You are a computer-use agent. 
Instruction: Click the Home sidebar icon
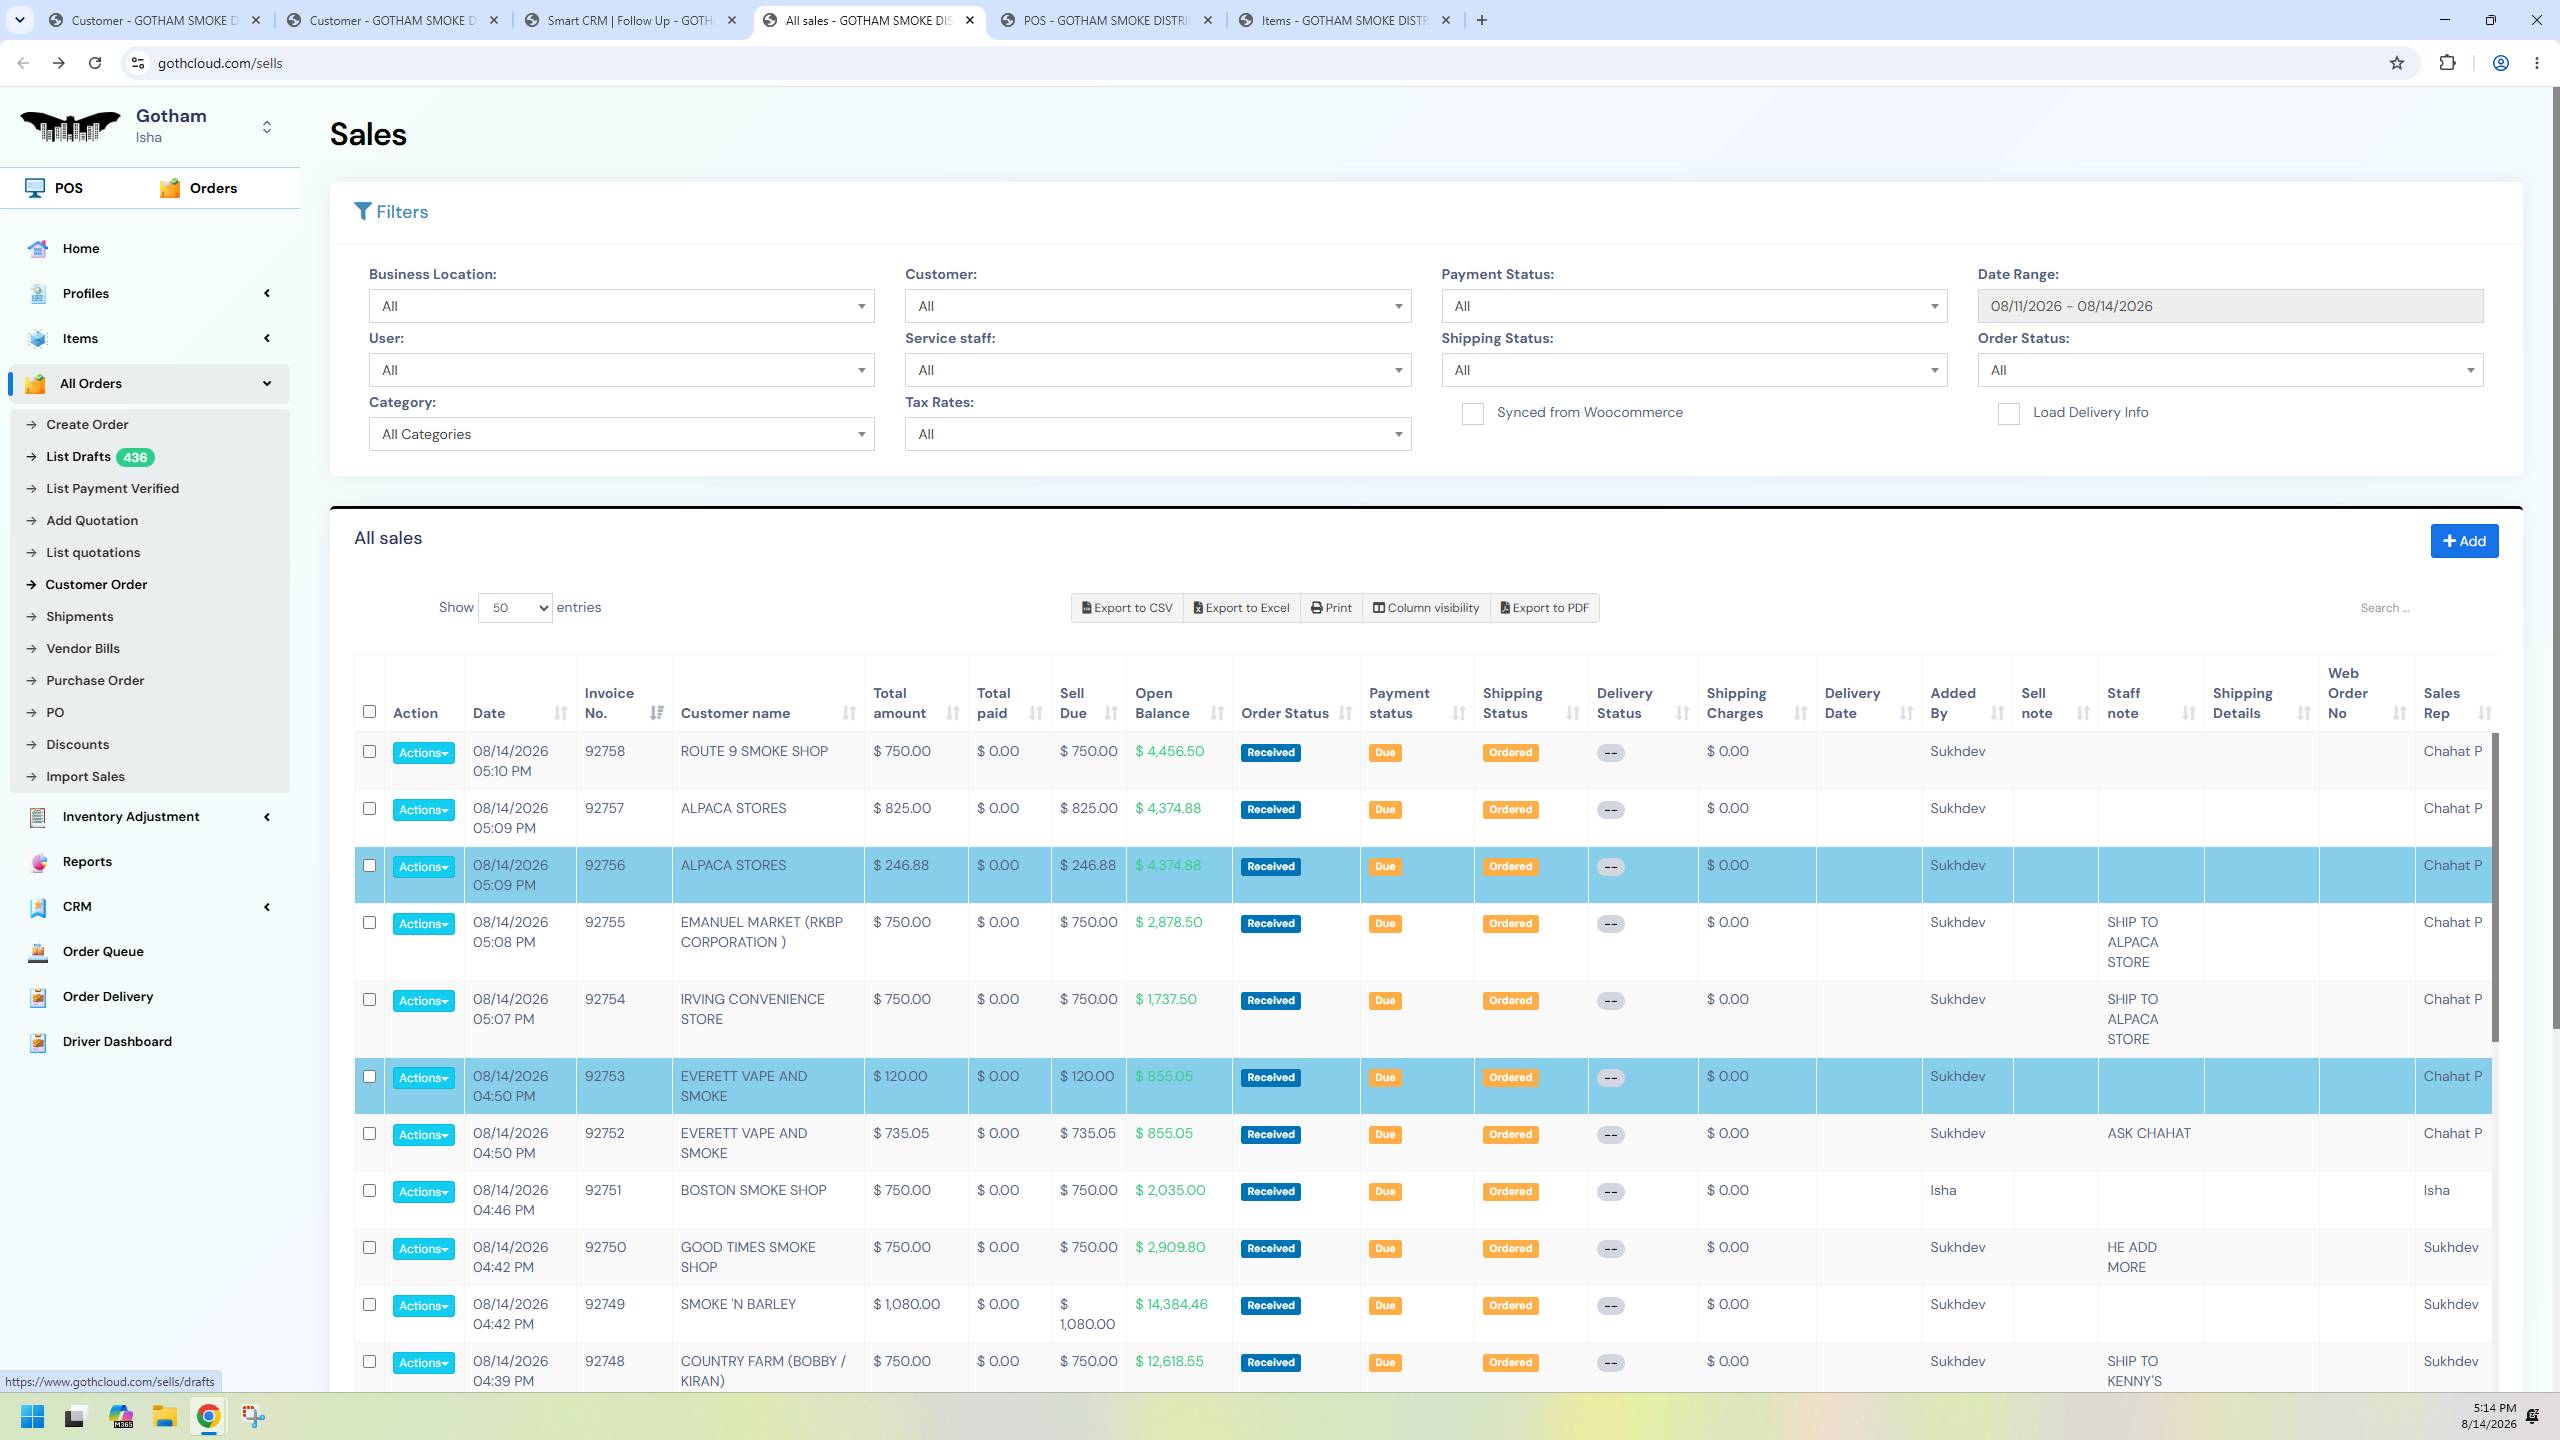tap(38, 249)
